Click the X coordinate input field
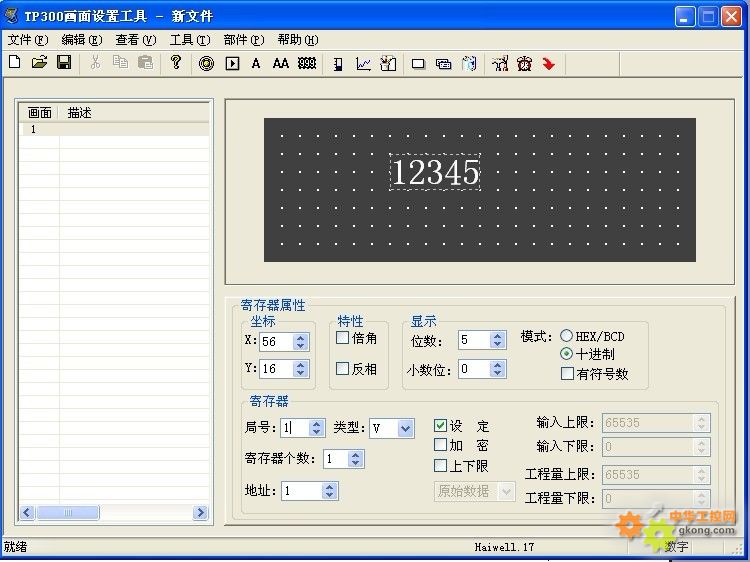The height and width of the screenshot is (562, 750). tap(277, 342)
